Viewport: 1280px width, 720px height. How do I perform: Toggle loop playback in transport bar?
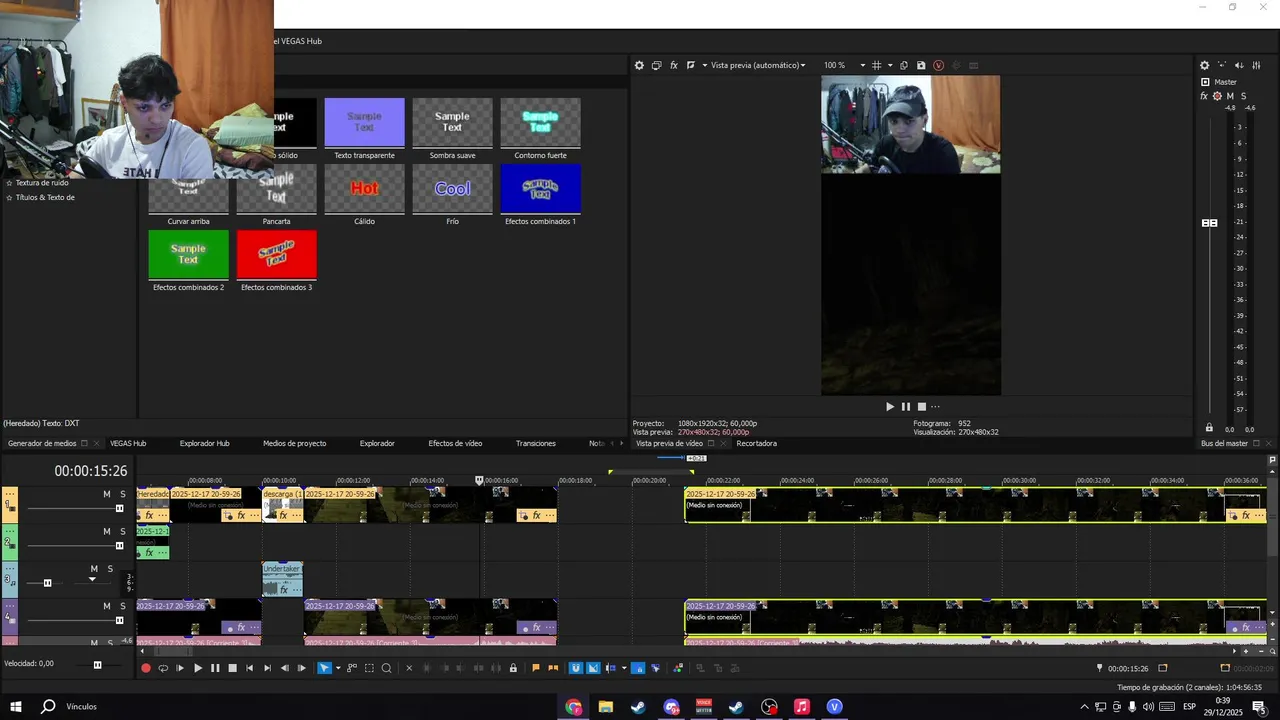(163, 668)
